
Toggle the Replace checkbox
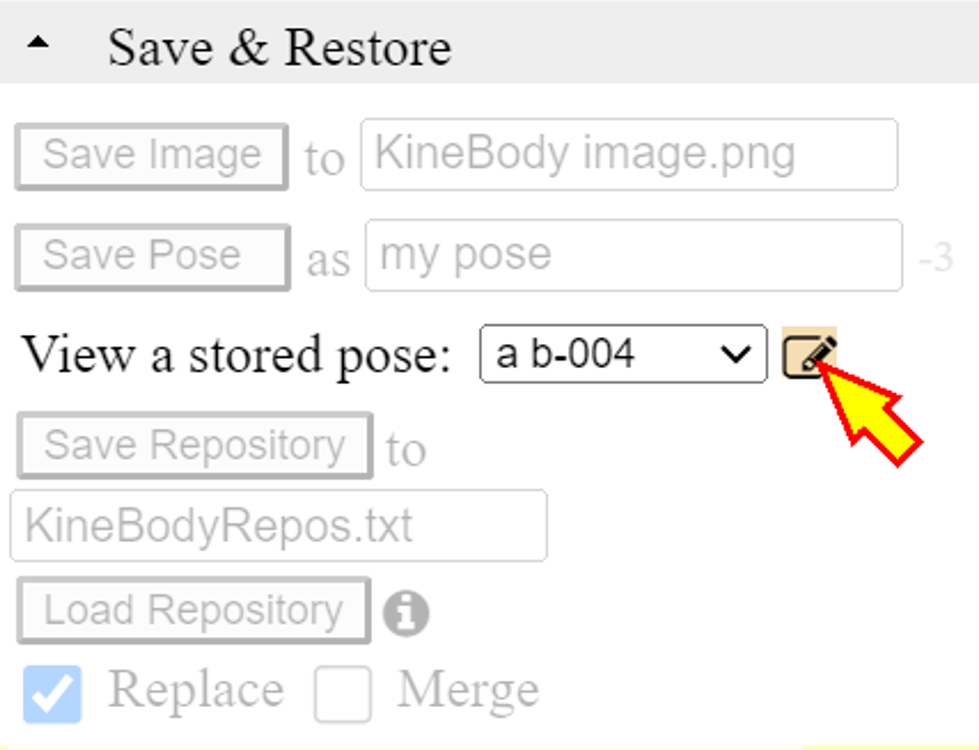52,694
